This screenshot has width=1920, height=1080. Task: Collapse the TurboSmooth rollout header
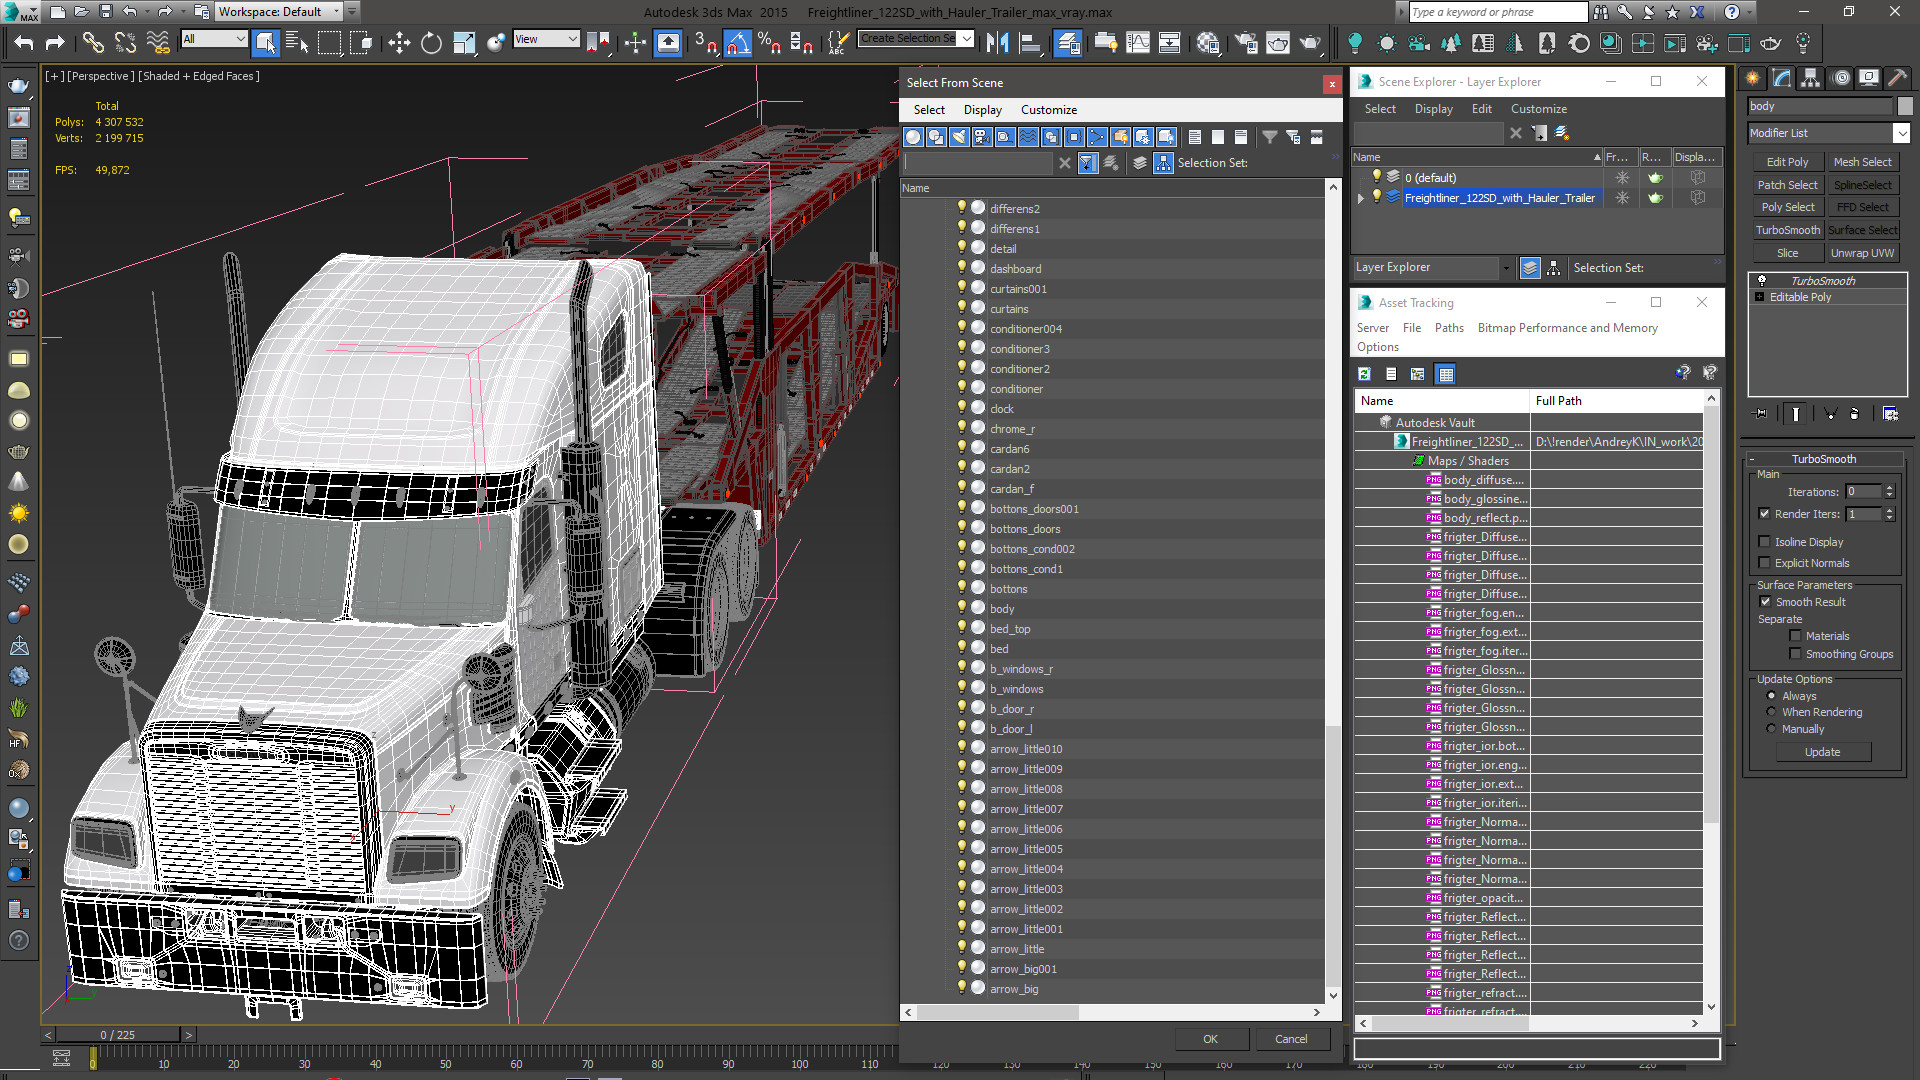1823,459
